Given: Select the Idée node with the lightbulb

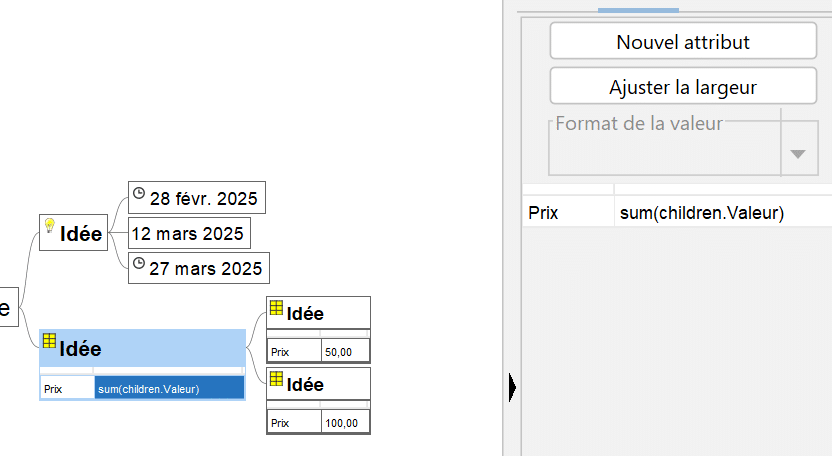Looking at the screenshot, I should tap(81, 234).
